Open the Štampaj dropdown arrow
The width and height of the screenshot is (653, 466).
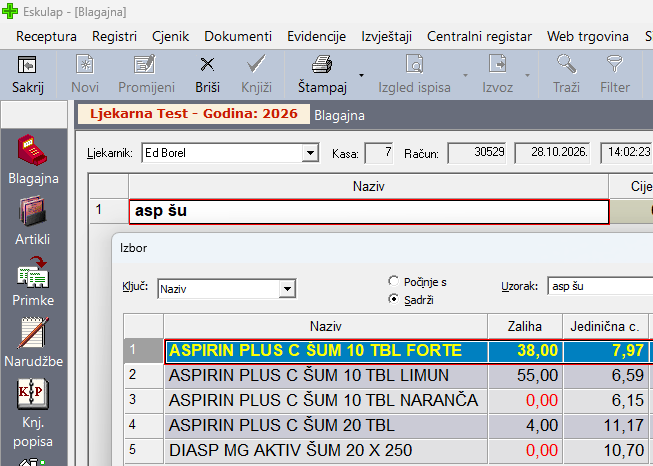(x=361, y=75)
